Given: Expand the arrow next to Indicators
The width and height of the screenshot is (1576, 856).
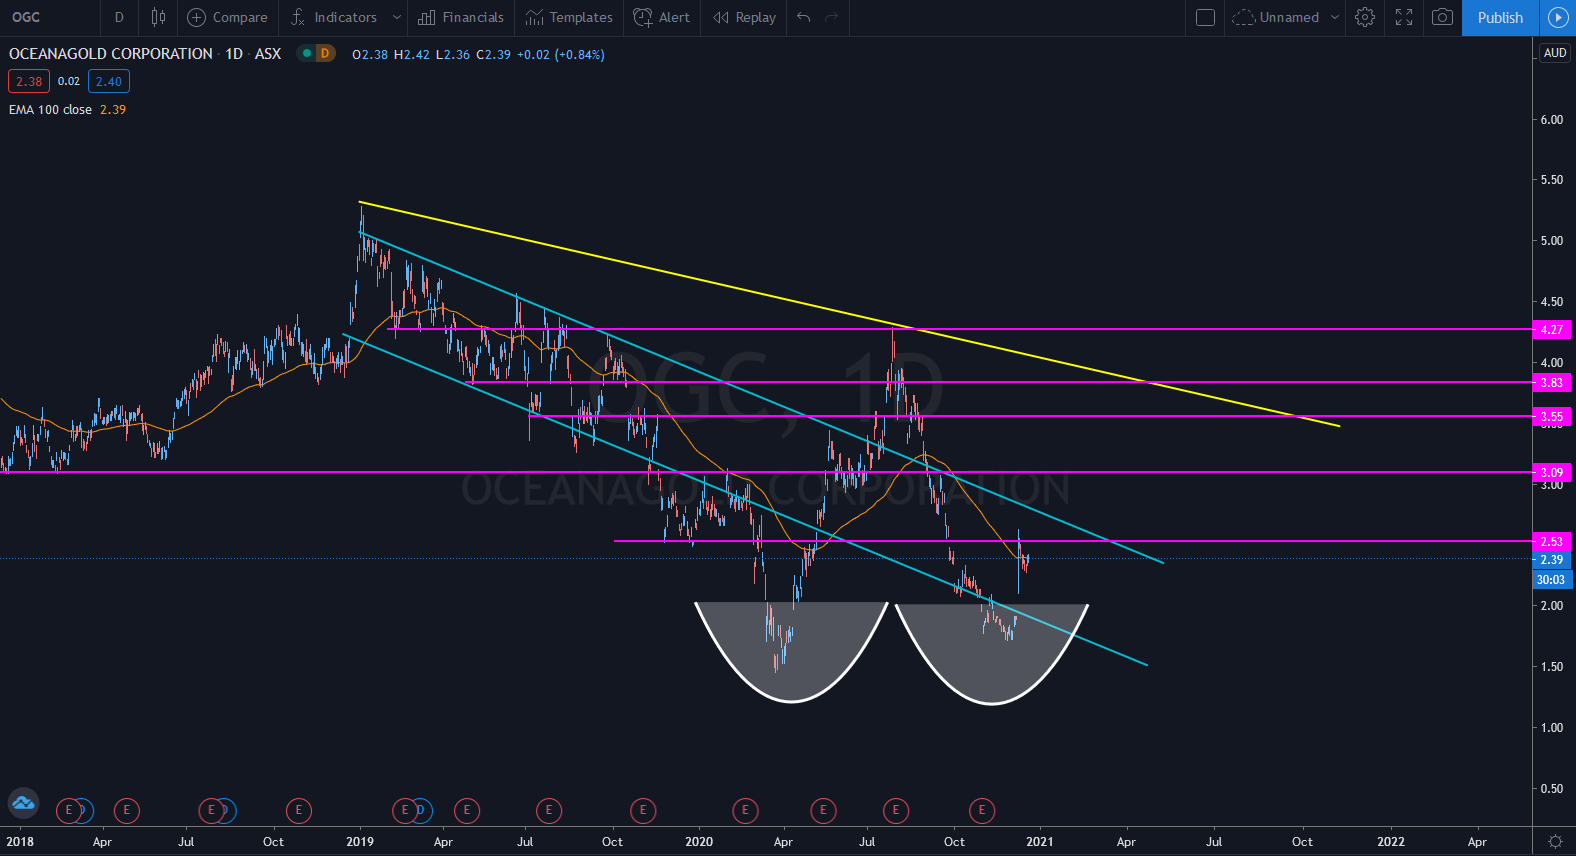Looking at the screenshot, I should coord(397,17).
